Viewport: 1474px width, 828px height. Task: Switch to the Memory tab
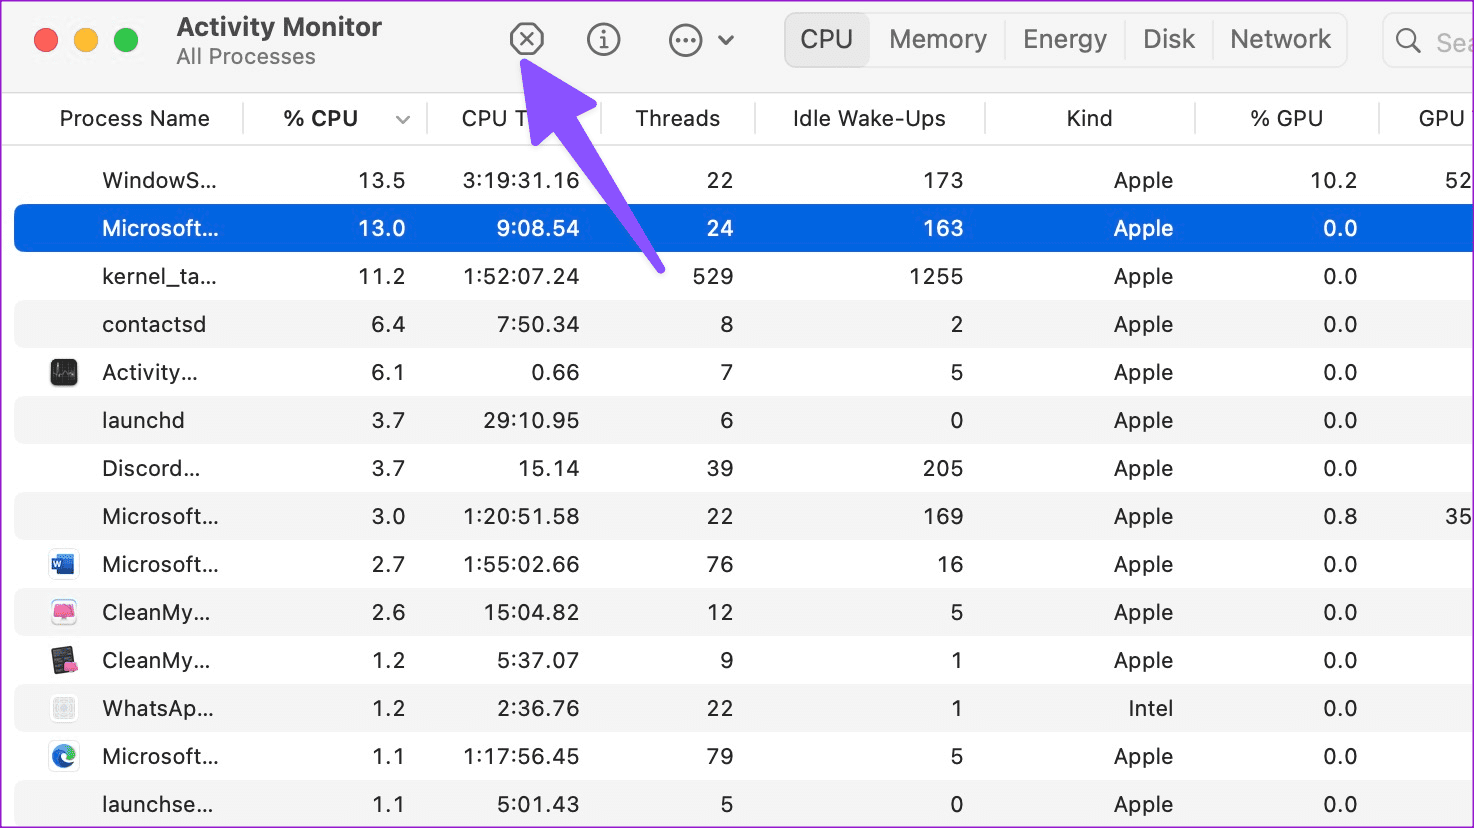click(936, 39)
